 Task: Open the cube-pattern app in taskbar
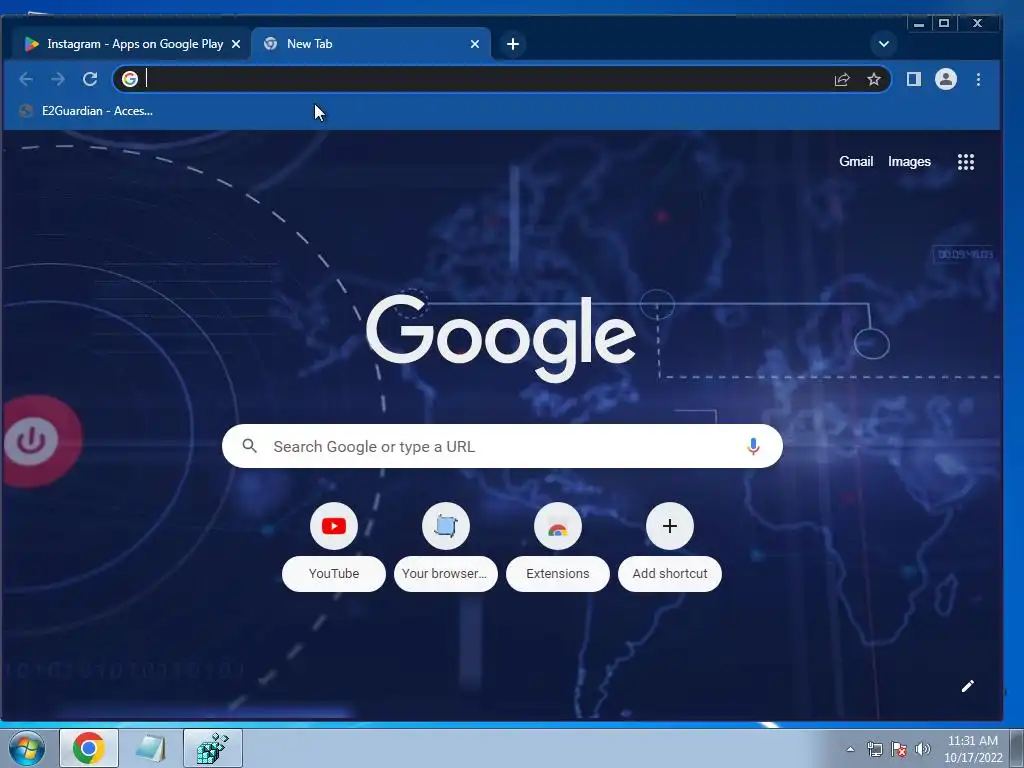(213, 748)
